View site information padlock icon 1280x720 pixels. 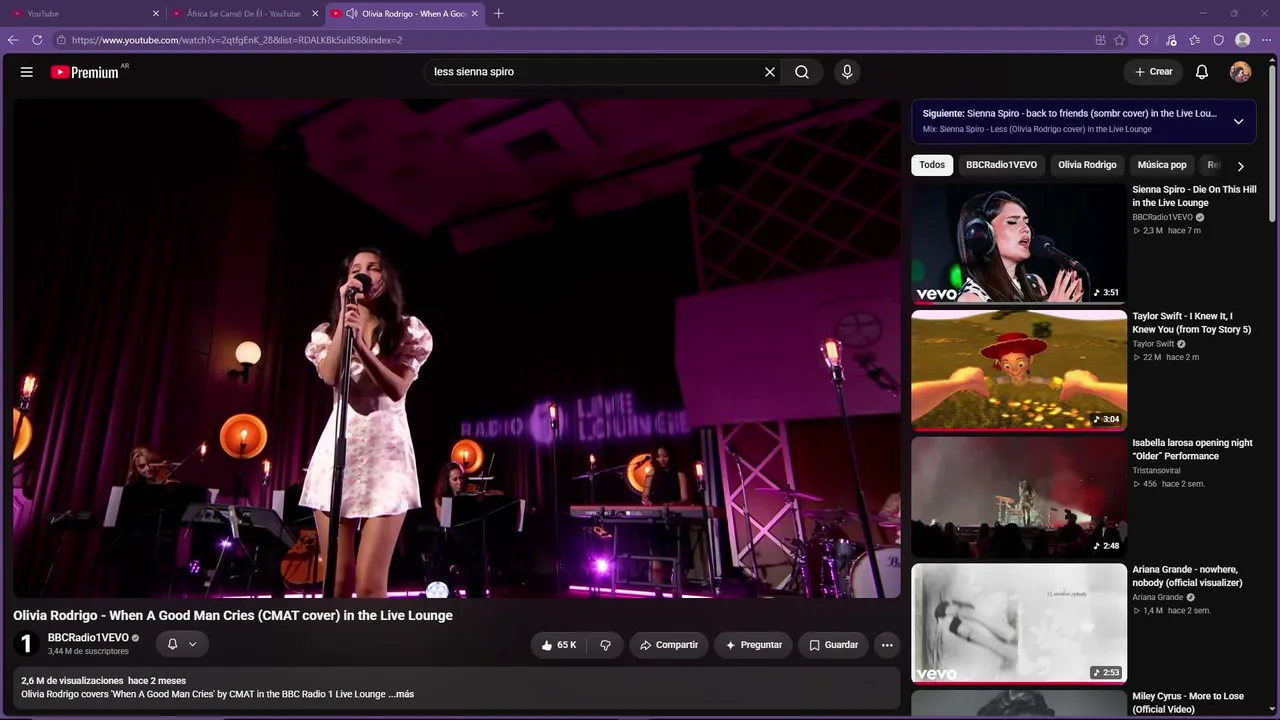pyautogui.click(x=61, y=40)
